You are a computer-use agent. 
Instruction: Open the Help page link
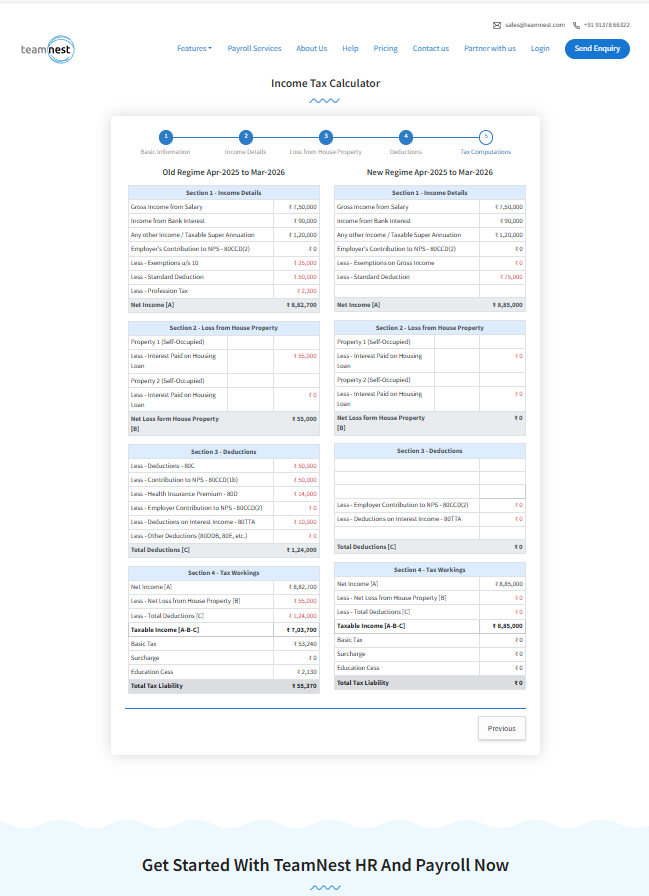coord(350,49)
